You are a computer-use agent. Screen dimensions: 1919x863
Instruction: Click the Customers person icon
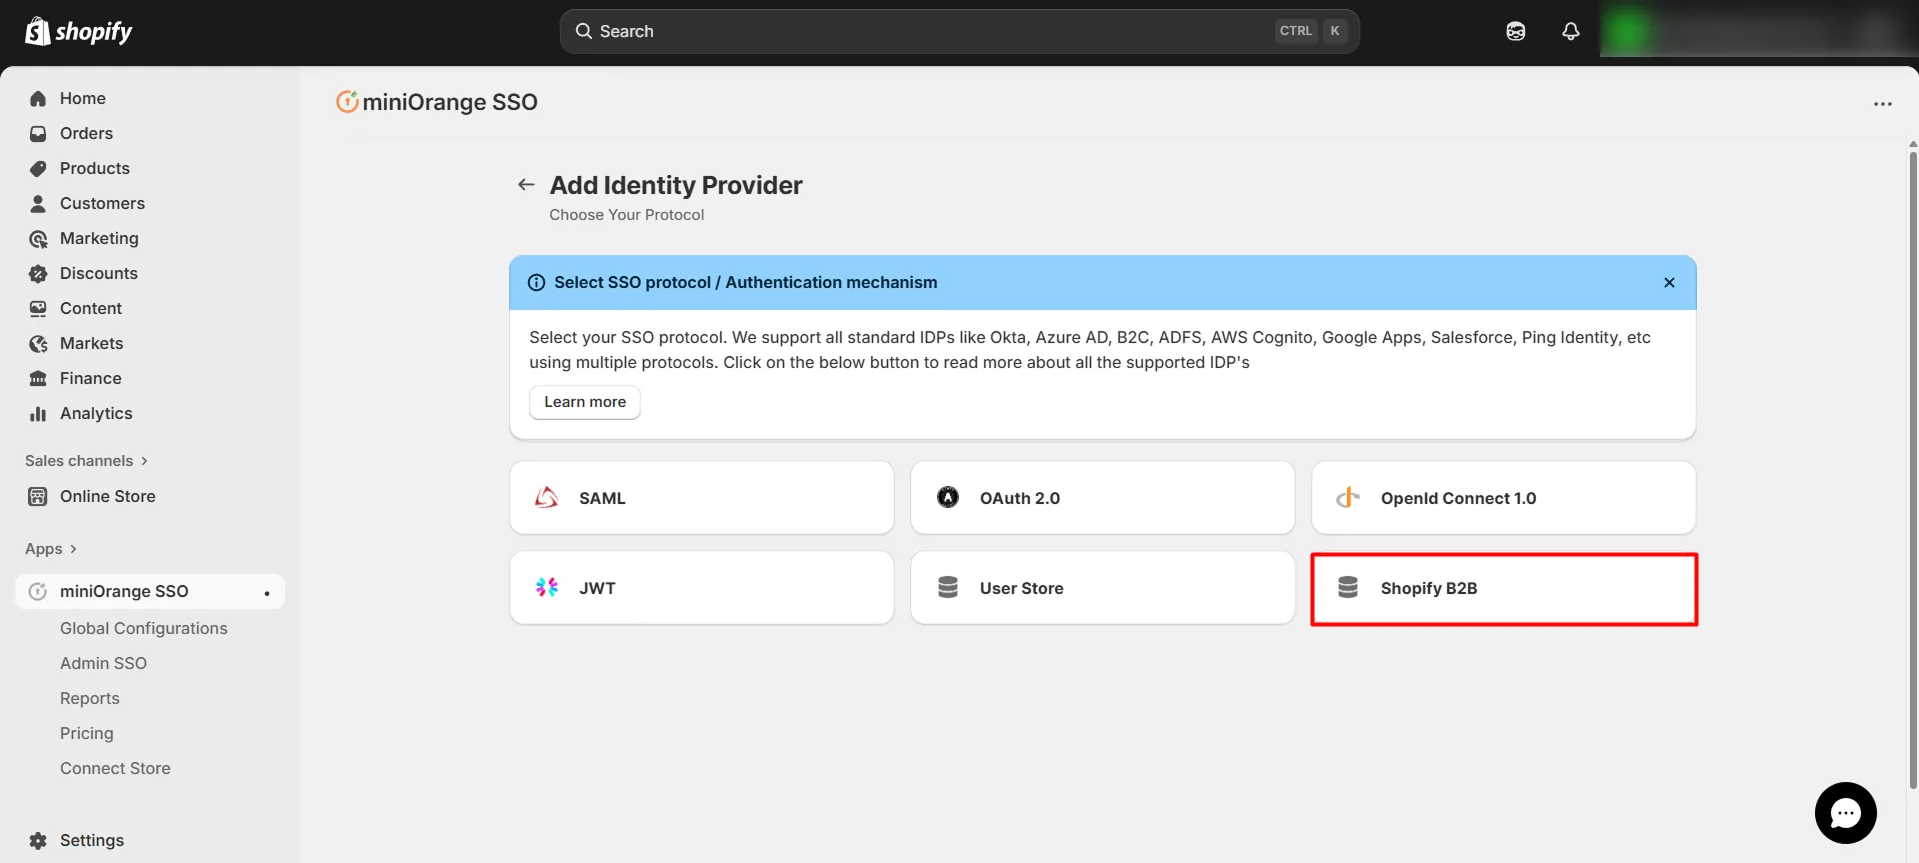click(x=38, y=203)
